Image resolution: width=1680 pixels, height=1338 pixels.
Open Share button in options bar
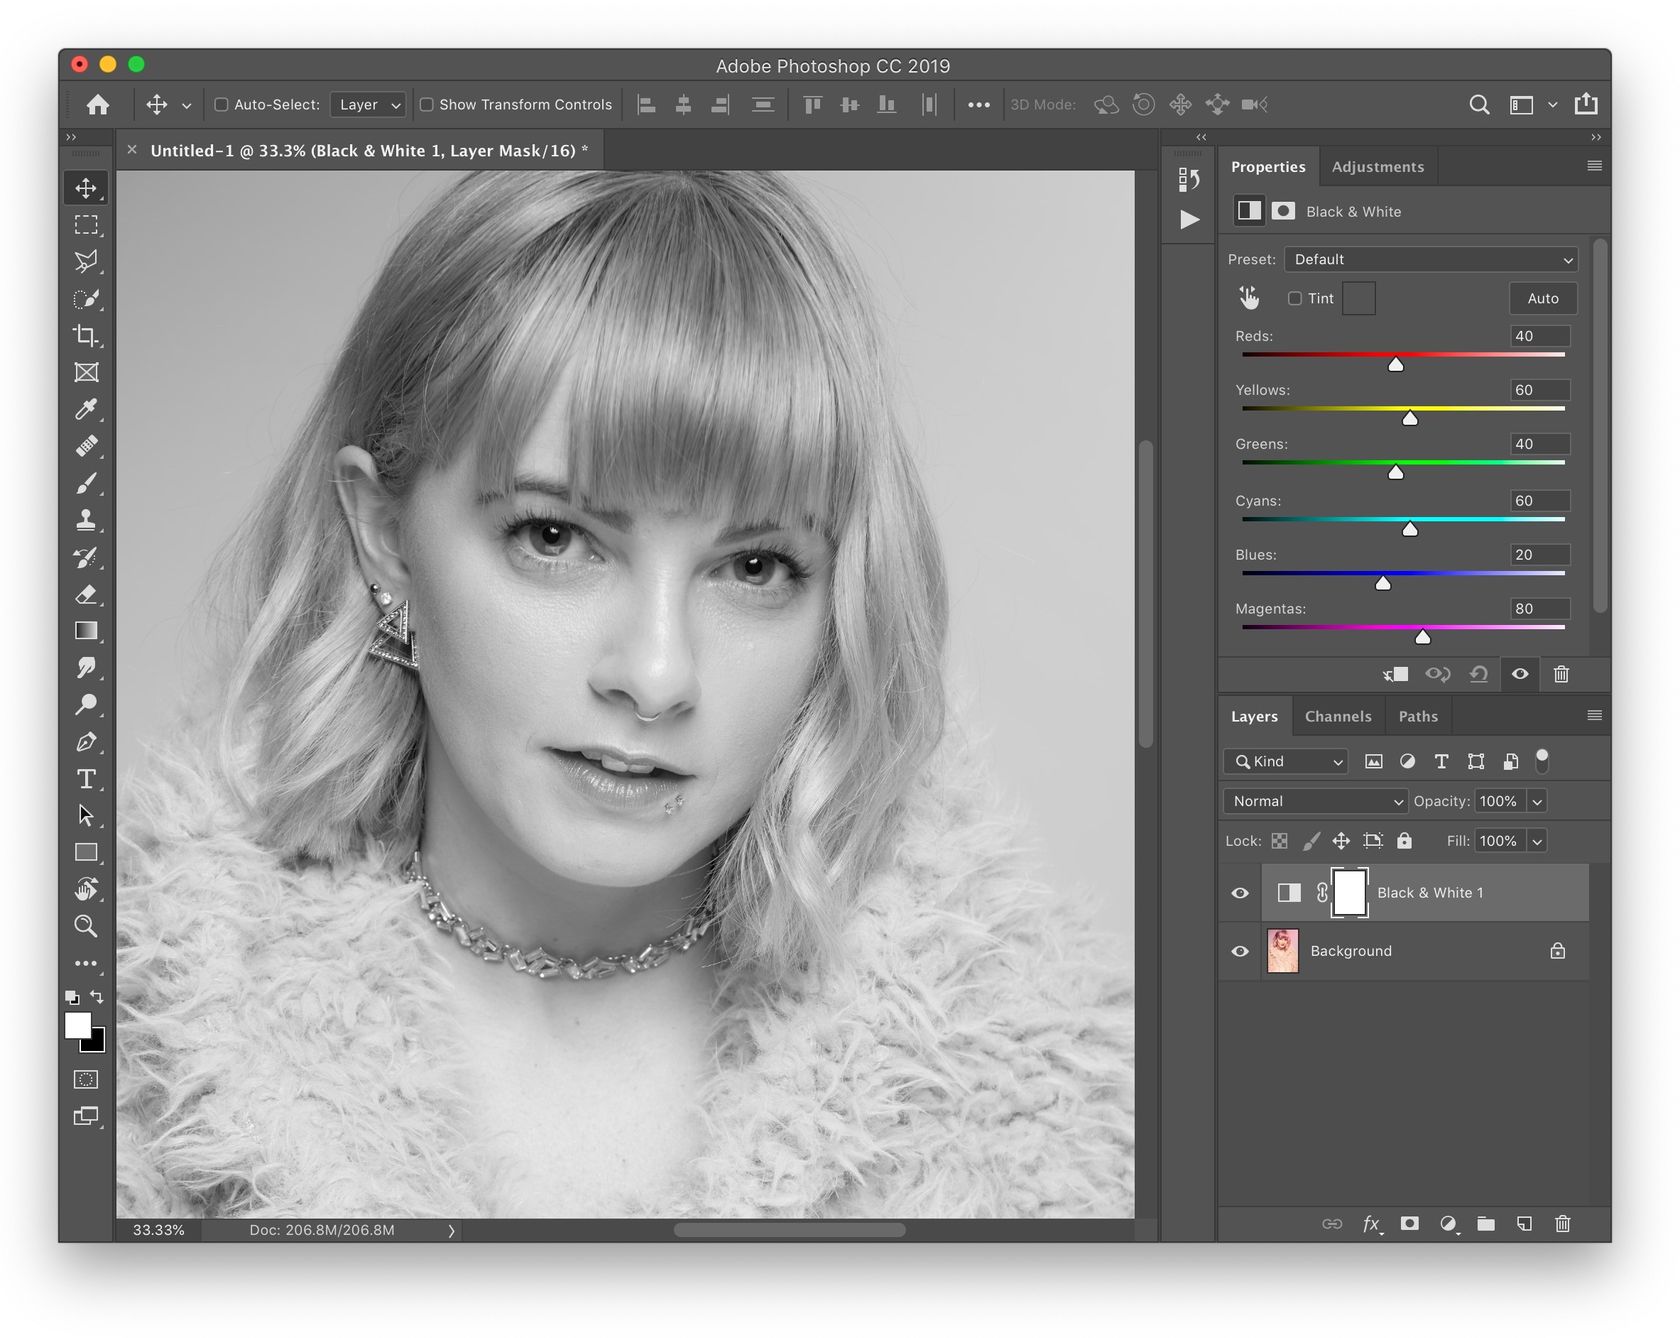click(x=1586, y=103)
